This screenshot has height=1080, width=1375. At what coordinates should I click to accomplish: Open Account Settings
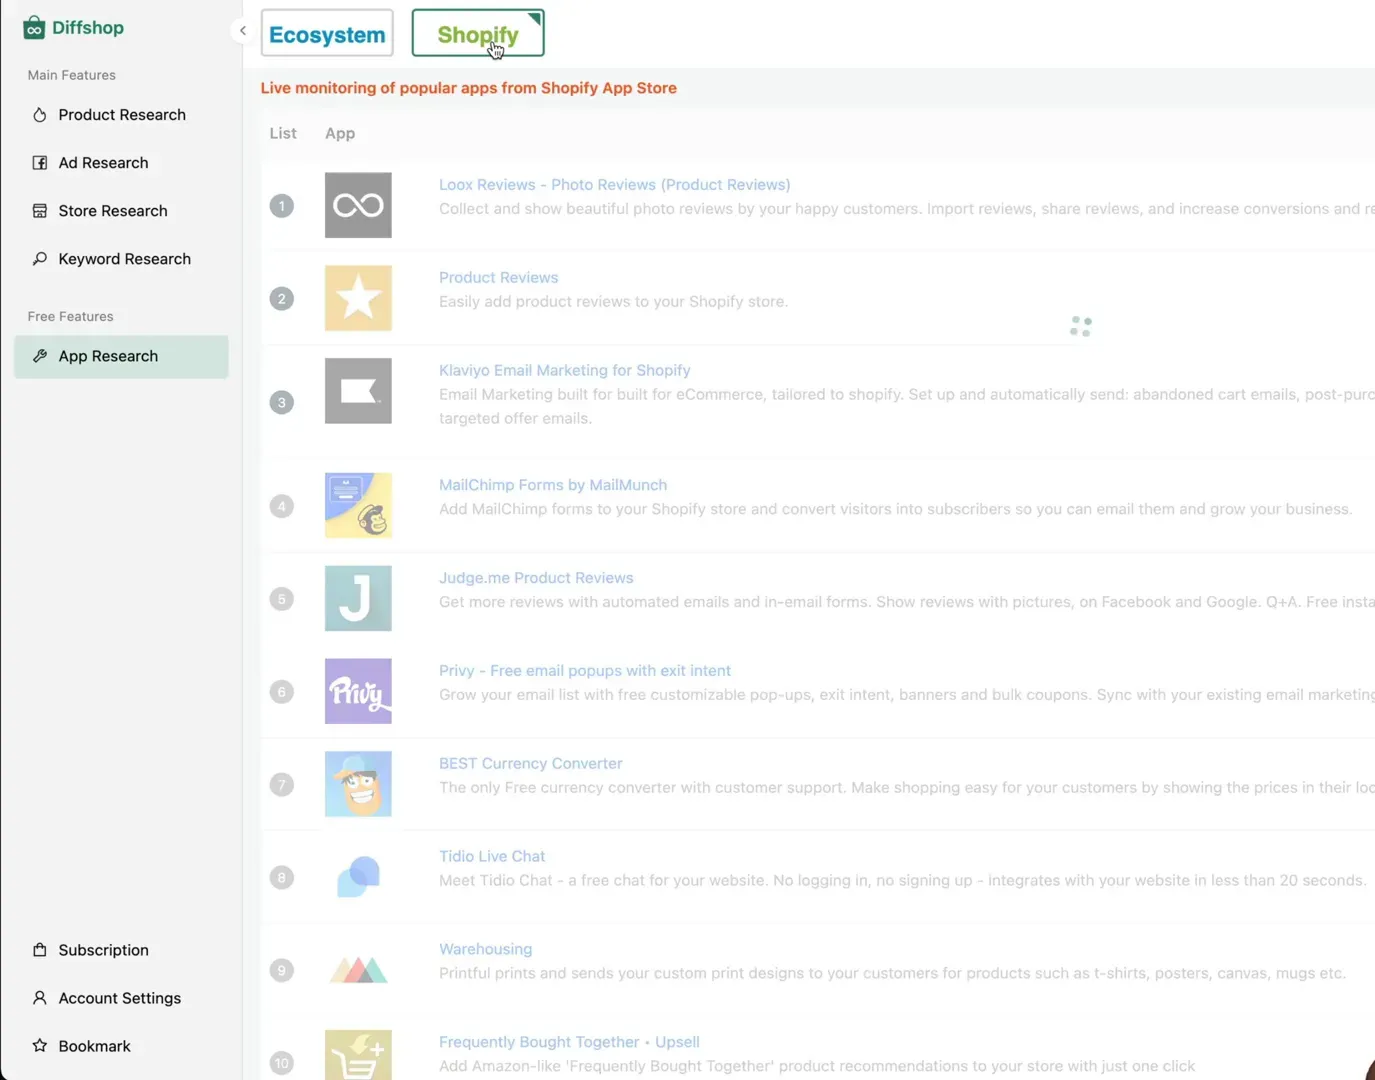(121, 998)
